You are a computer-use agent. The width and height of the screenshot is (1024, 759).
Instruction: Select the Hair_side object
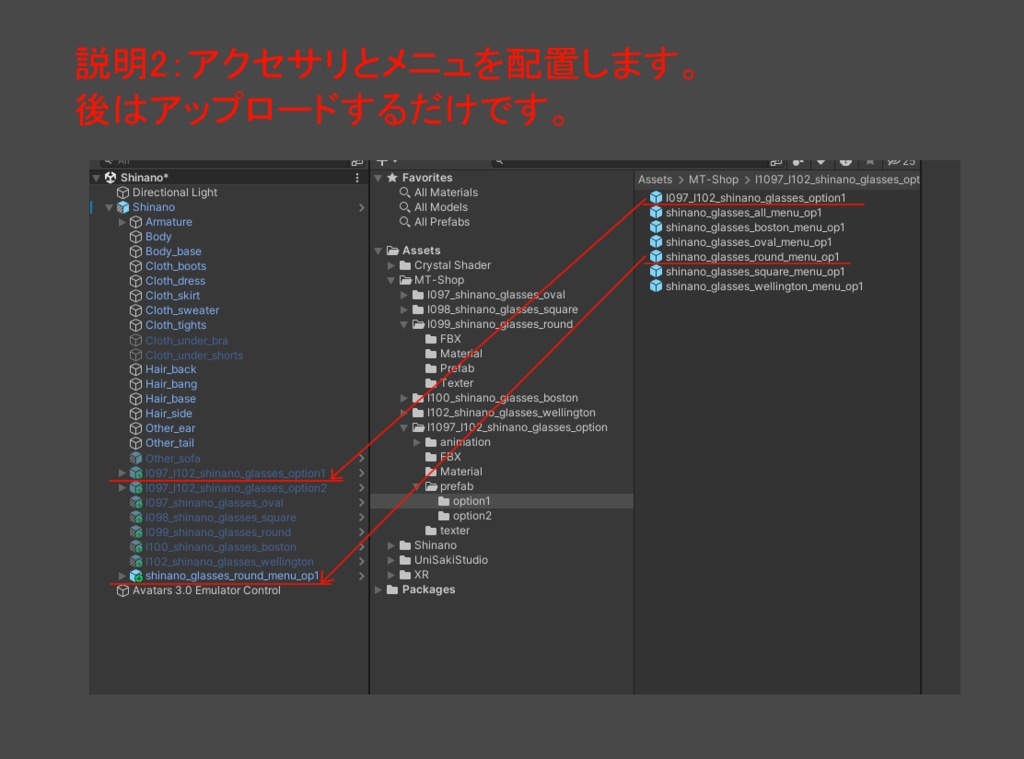(168, 413)
